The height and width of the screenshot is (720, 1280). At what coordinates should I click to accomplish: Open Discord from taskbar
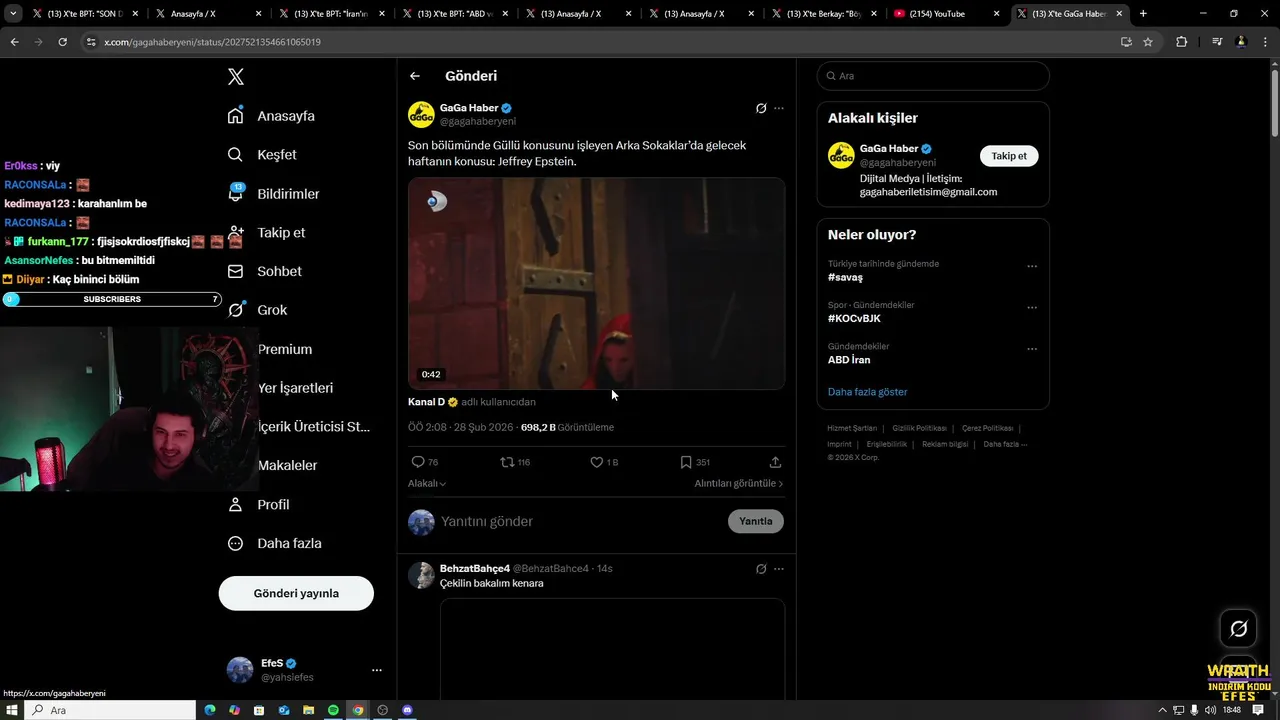(x=407, y=710)
